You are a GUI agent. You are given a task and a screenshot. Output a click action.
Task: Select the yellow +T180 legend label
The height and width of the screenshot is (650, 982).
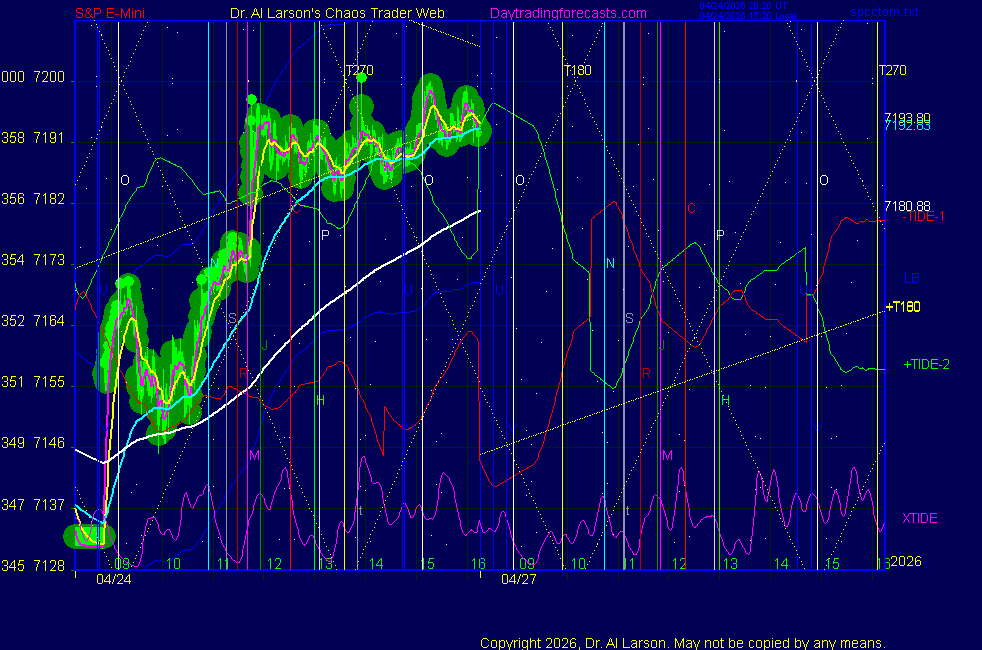[x=903, y=306]
